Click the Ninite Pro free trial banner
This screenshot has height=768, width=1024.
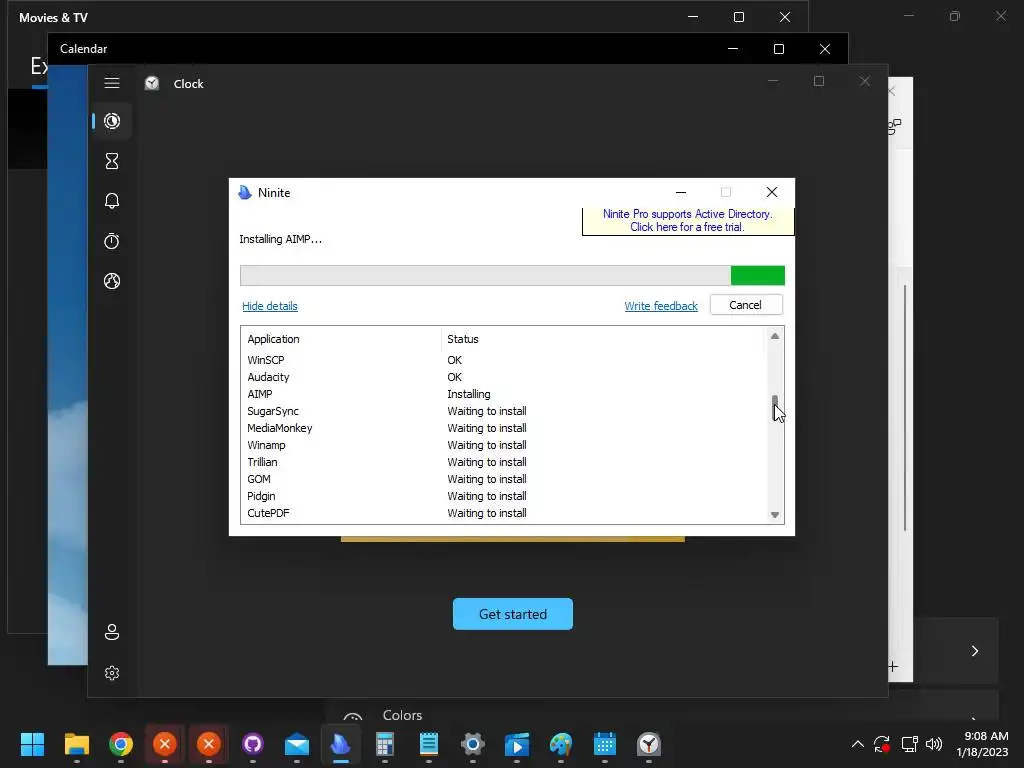(688, 221)
